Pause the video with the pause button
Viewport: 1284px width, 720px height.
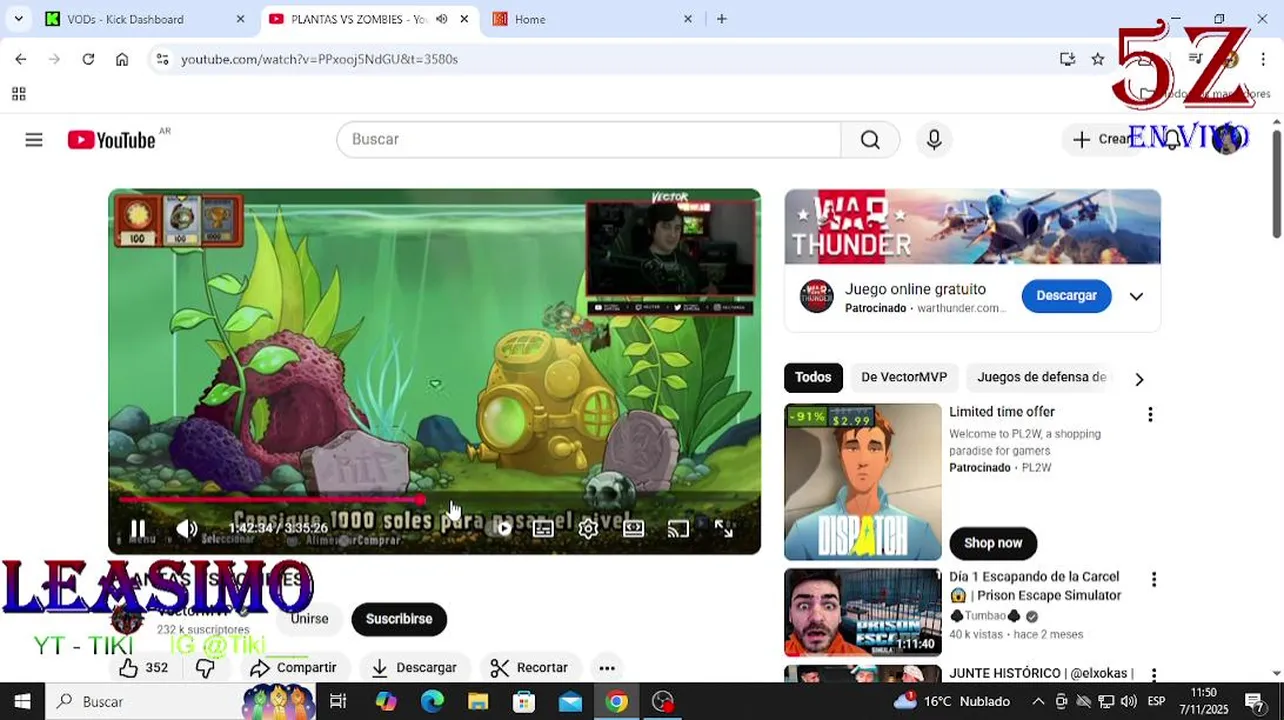[138, 528]
